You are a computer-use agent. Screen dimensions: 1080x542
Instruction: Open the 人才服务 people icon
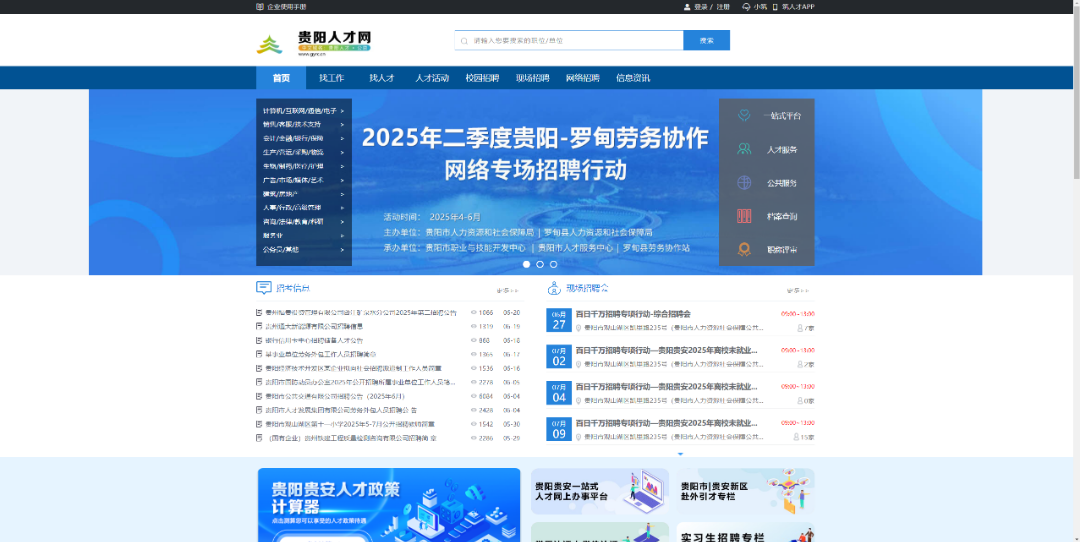click(x=744, y=149)
